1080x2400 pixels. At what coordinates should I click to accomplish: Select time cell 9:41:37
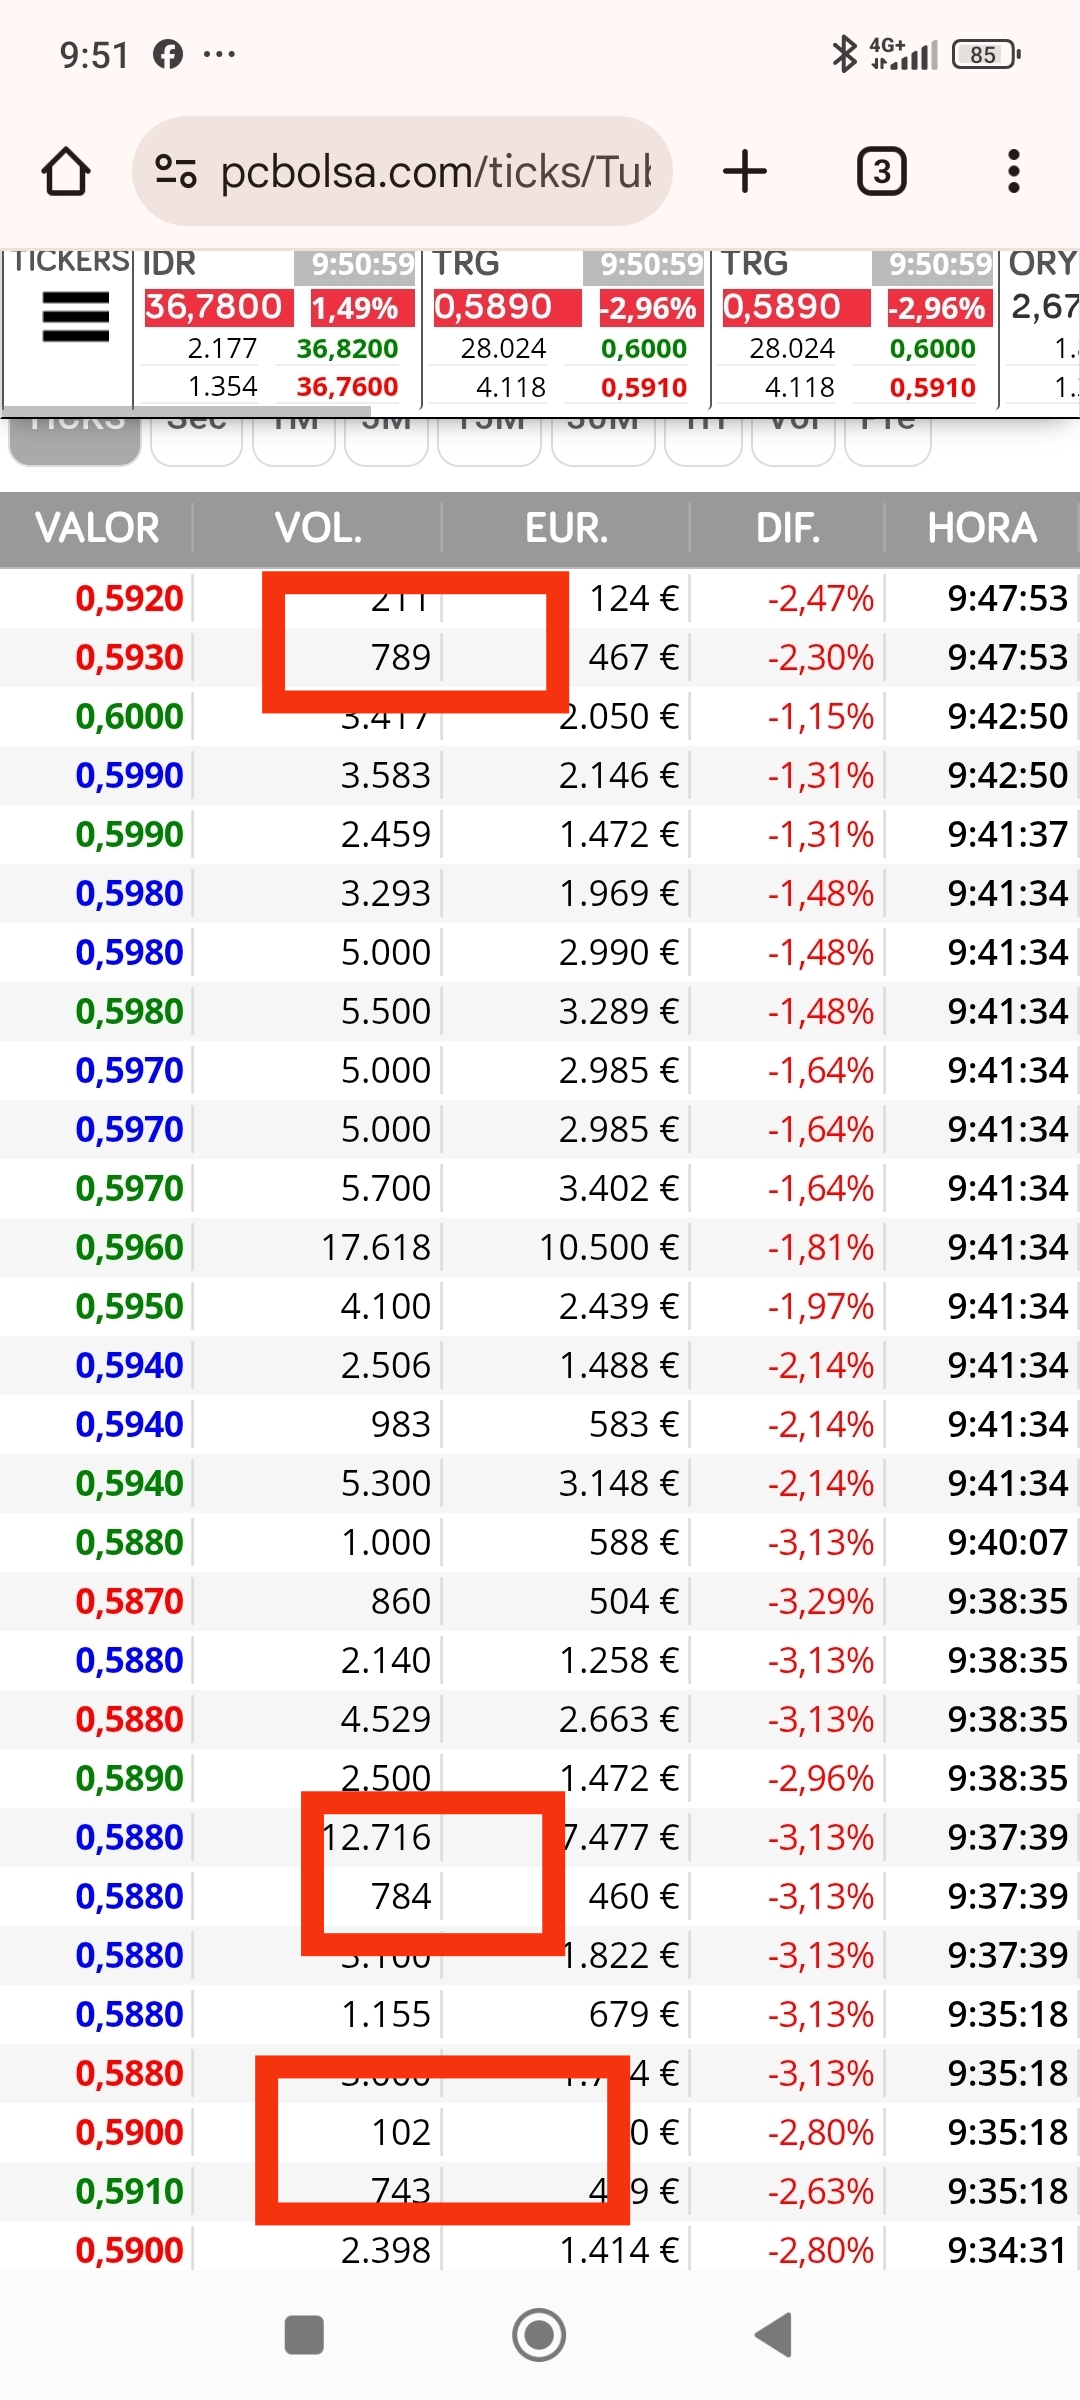pyautogui.click(x=1008, y=834)
